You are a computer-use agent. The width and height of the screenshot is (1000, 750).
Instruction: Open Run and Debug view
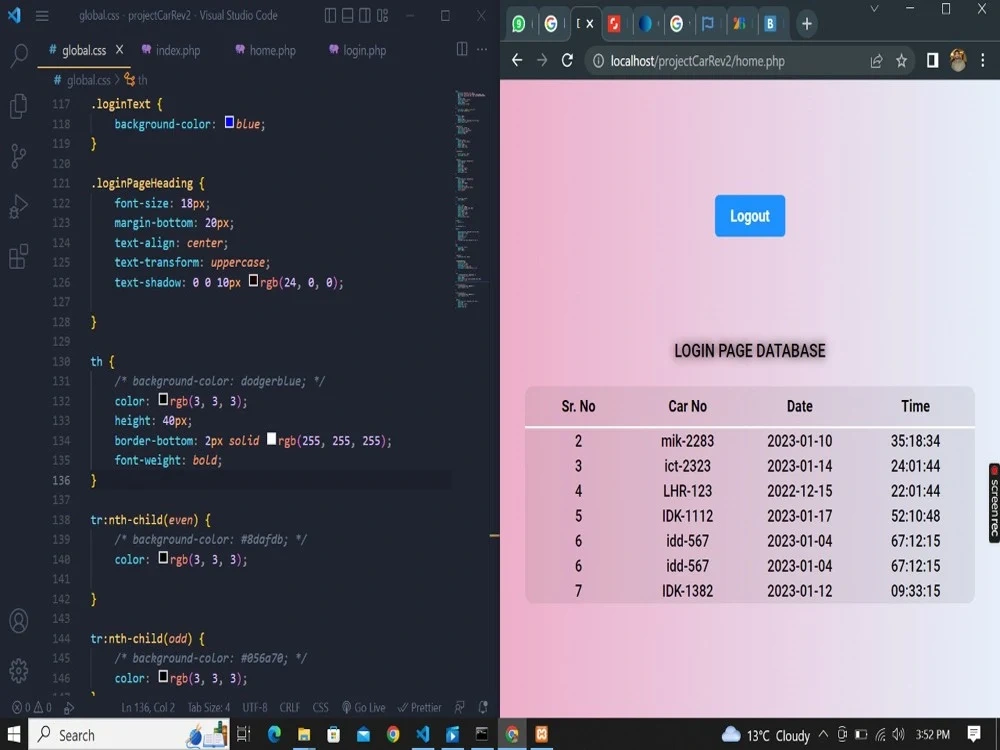(x=19, y=207)
